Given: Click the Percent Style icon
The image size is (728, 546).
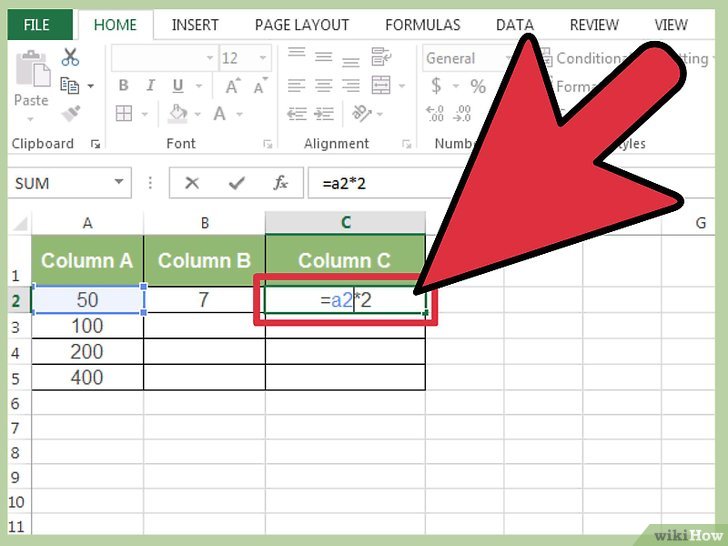Looking at the screenshot, I should pyautogui.click(x=477, y=87).
